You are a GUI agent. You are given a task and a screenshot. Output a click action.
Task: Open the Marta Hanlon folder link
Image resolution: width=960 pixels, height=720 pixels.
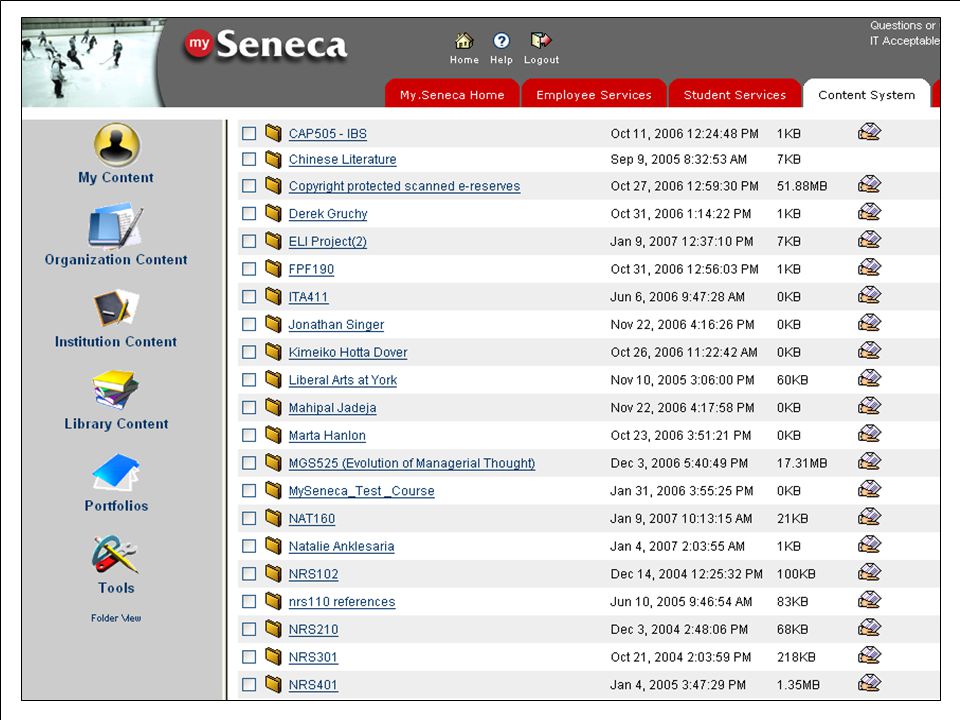(327, 435)
